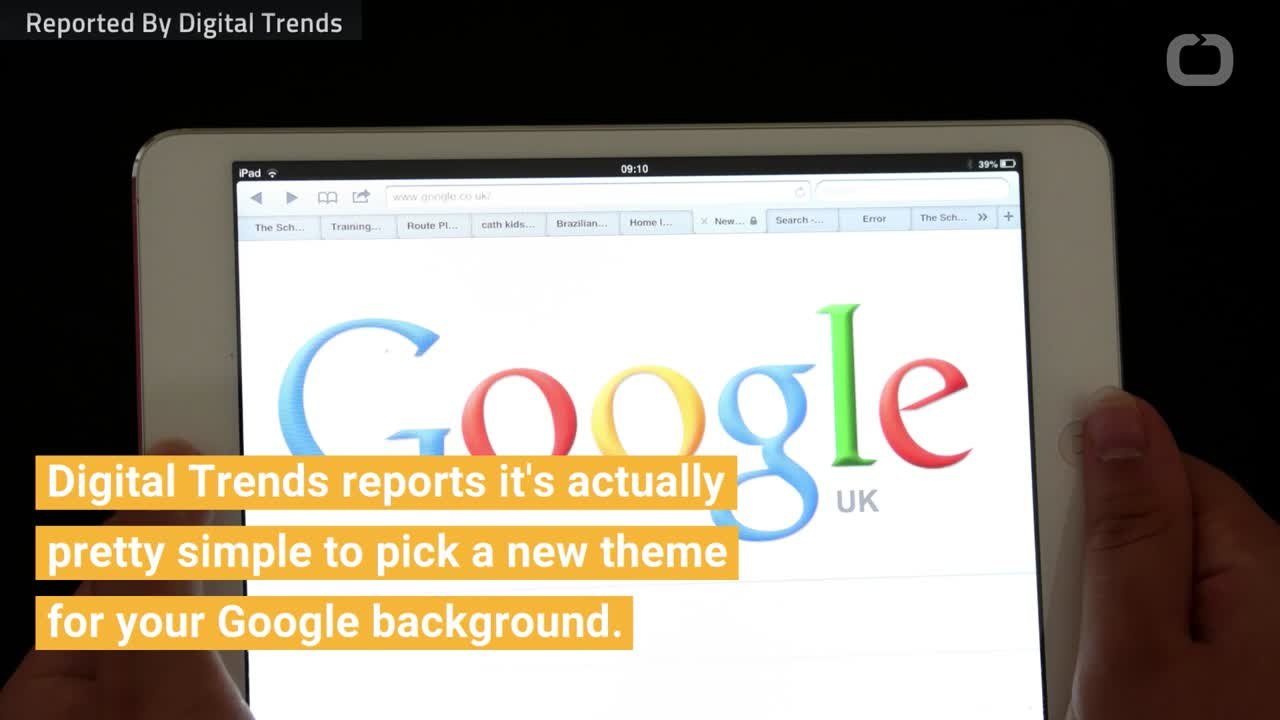Go back with Safari's back arrow
1280x720 pixels.
[x=256, y=198]
